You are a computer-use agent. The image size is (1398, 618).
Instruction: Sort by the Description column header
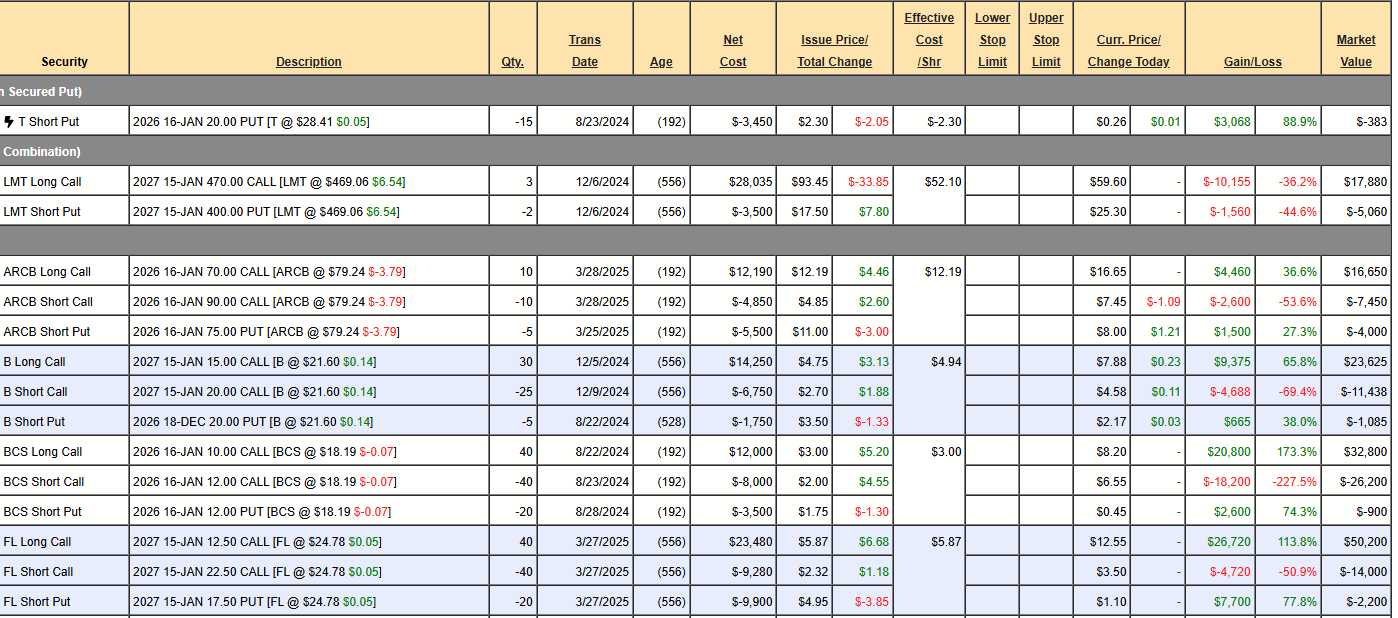tap(308, 62)
